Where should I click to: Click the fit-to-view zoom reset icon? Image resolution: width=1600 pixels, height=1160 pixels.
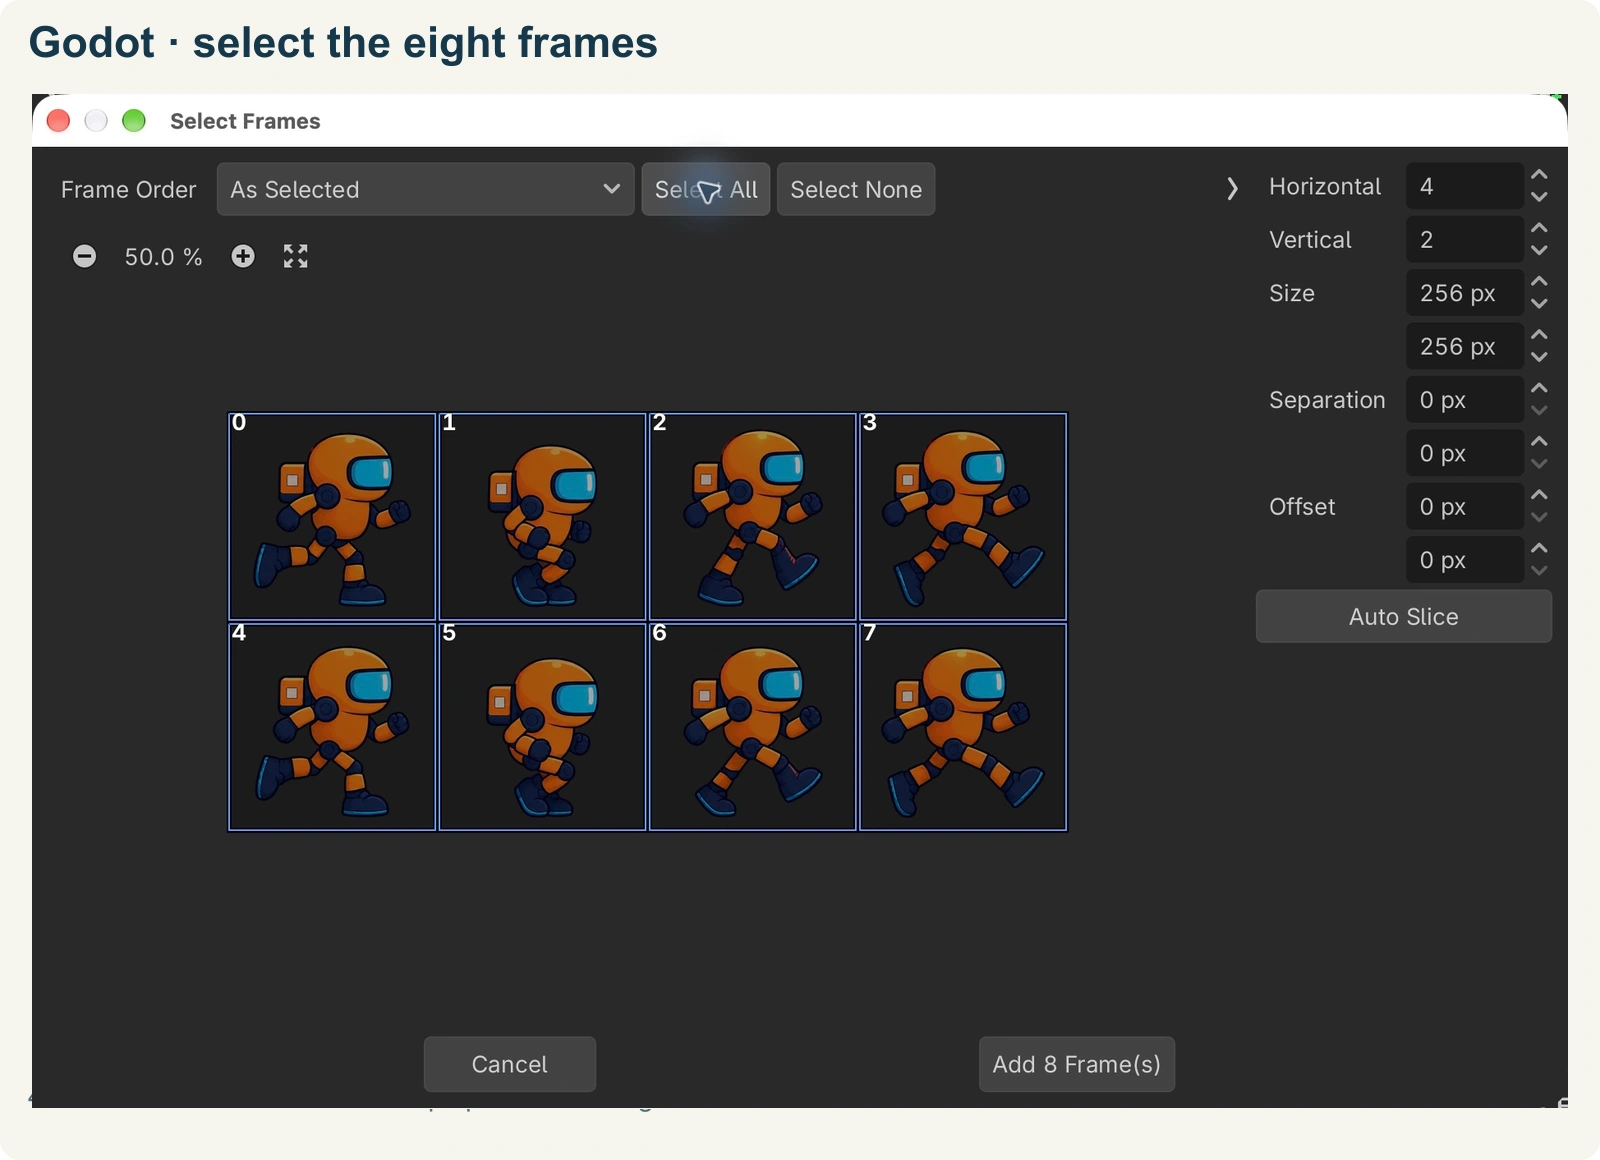click(x=295, y=257)
